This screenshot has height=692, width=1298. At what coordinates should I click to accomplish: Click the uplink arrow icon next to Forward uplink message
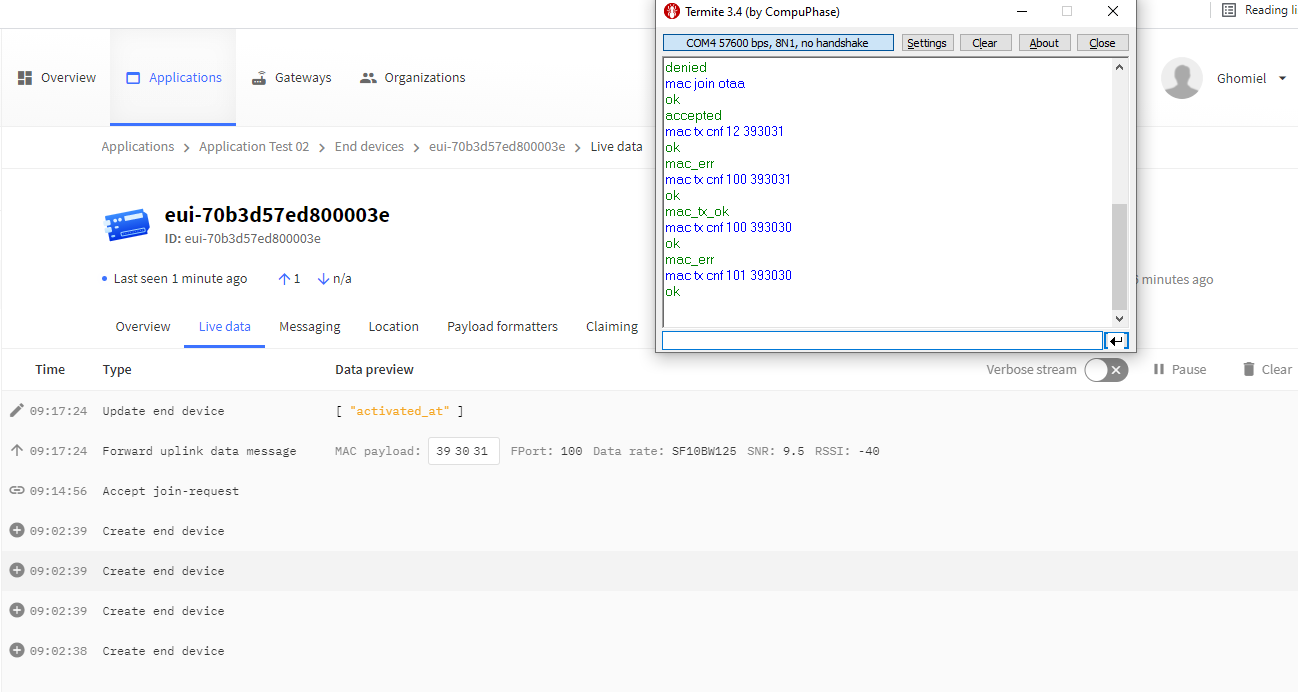click(15, 450)
